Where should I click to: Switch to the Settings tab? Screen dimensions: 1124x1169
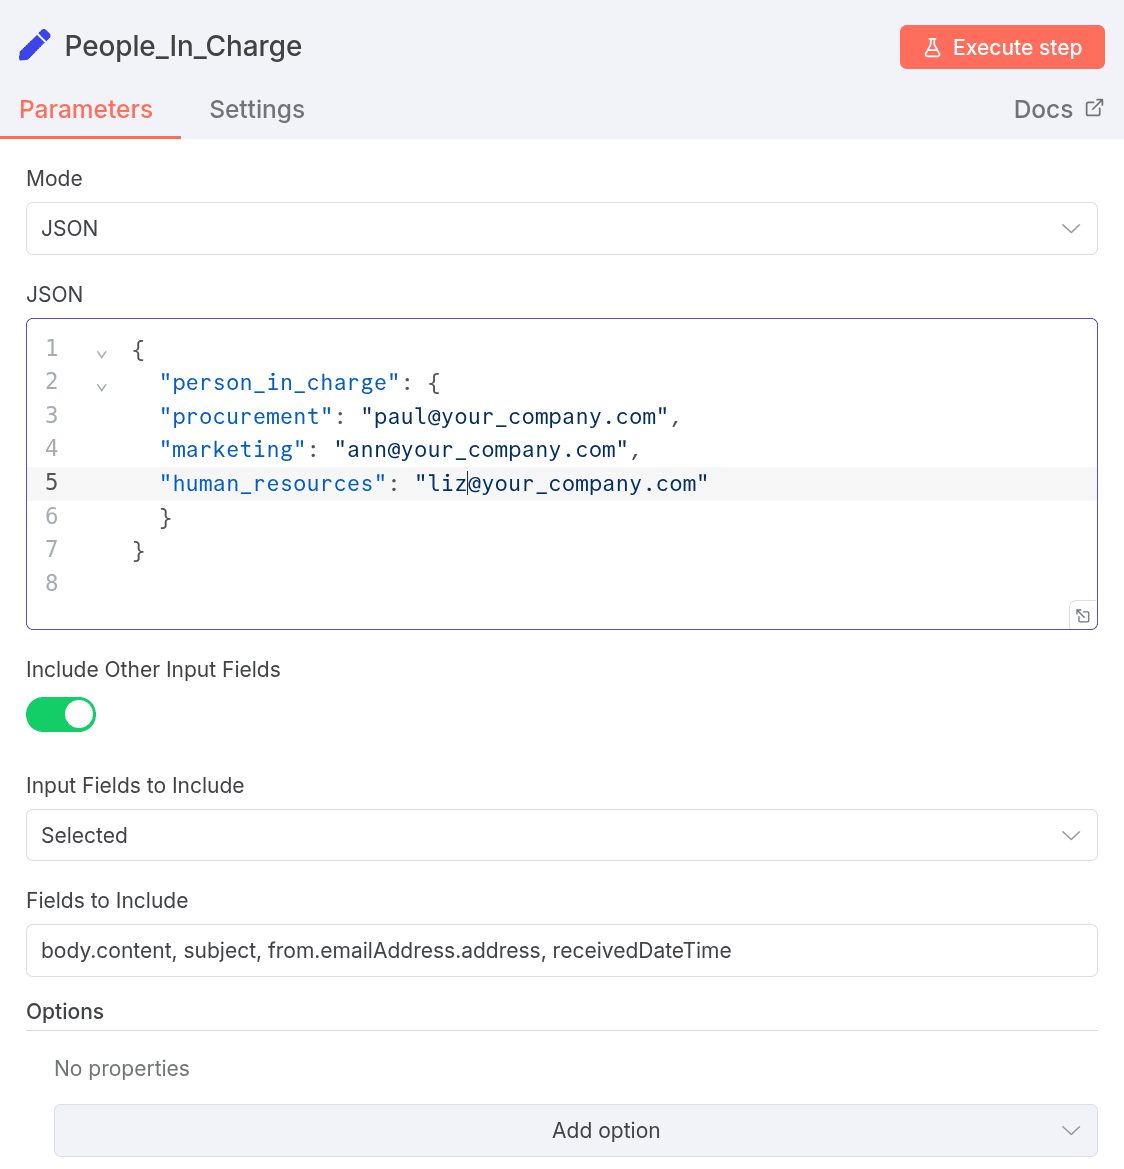click(257, 110)
